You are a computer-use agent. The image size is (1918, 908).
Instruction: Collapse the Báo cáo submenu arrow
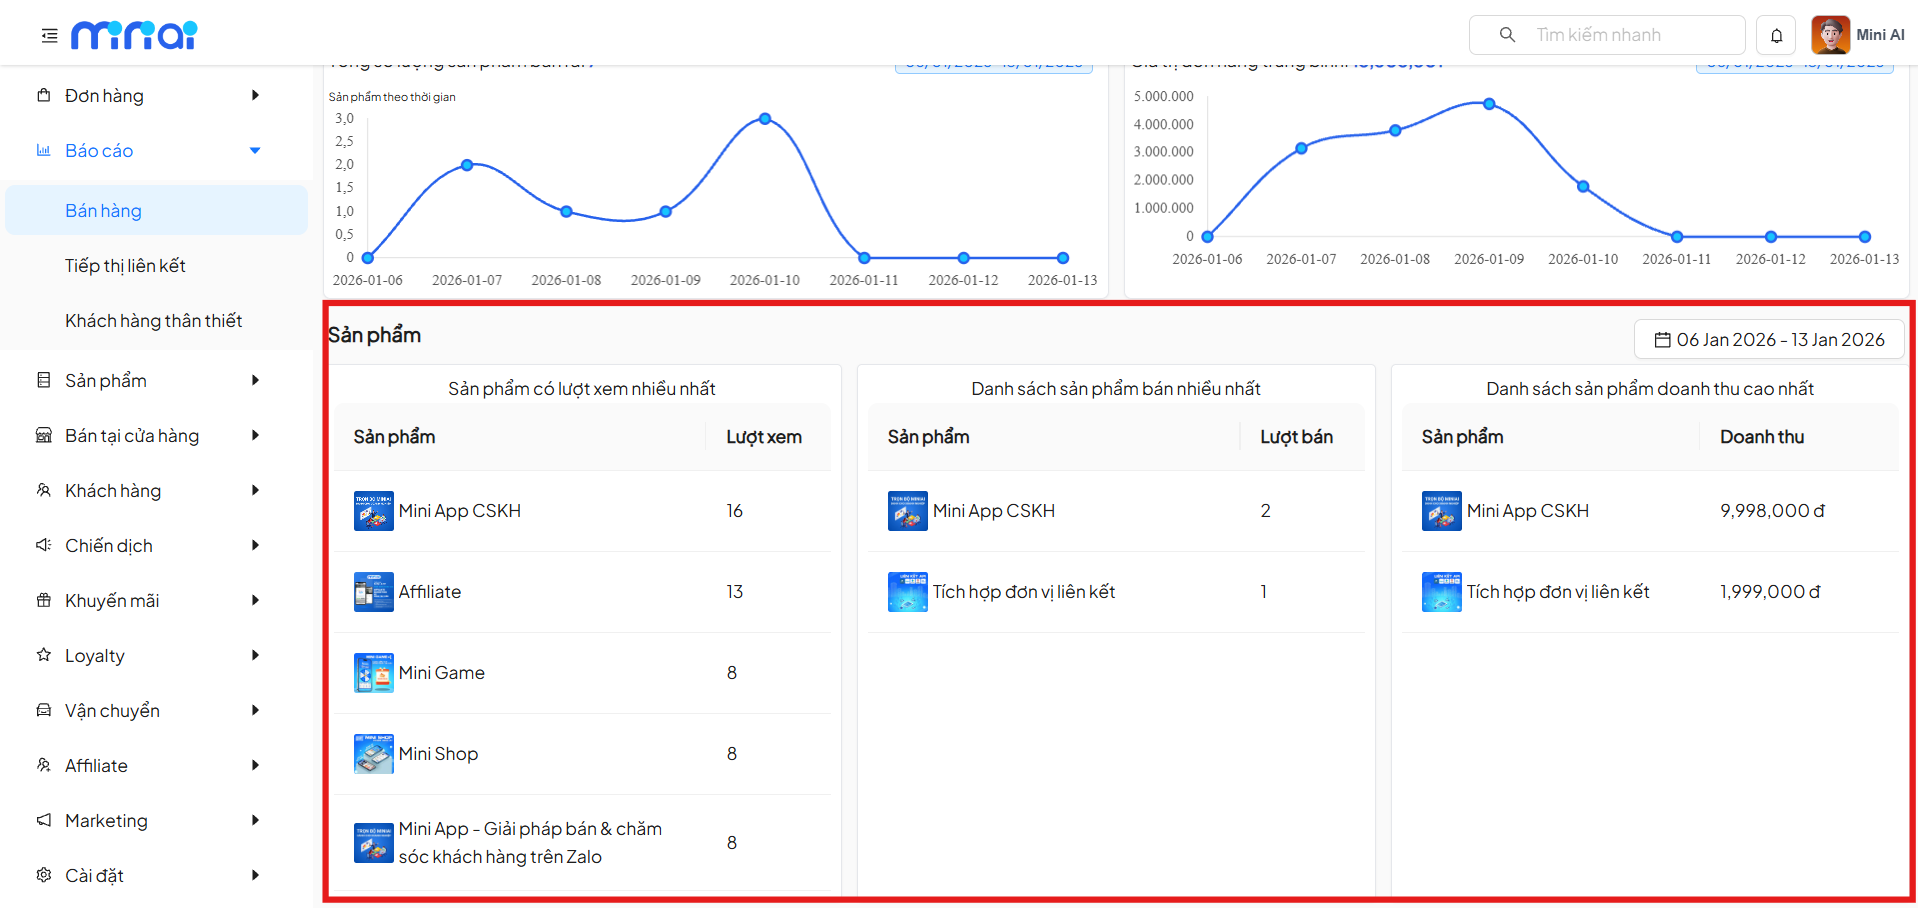click(255, 151)
